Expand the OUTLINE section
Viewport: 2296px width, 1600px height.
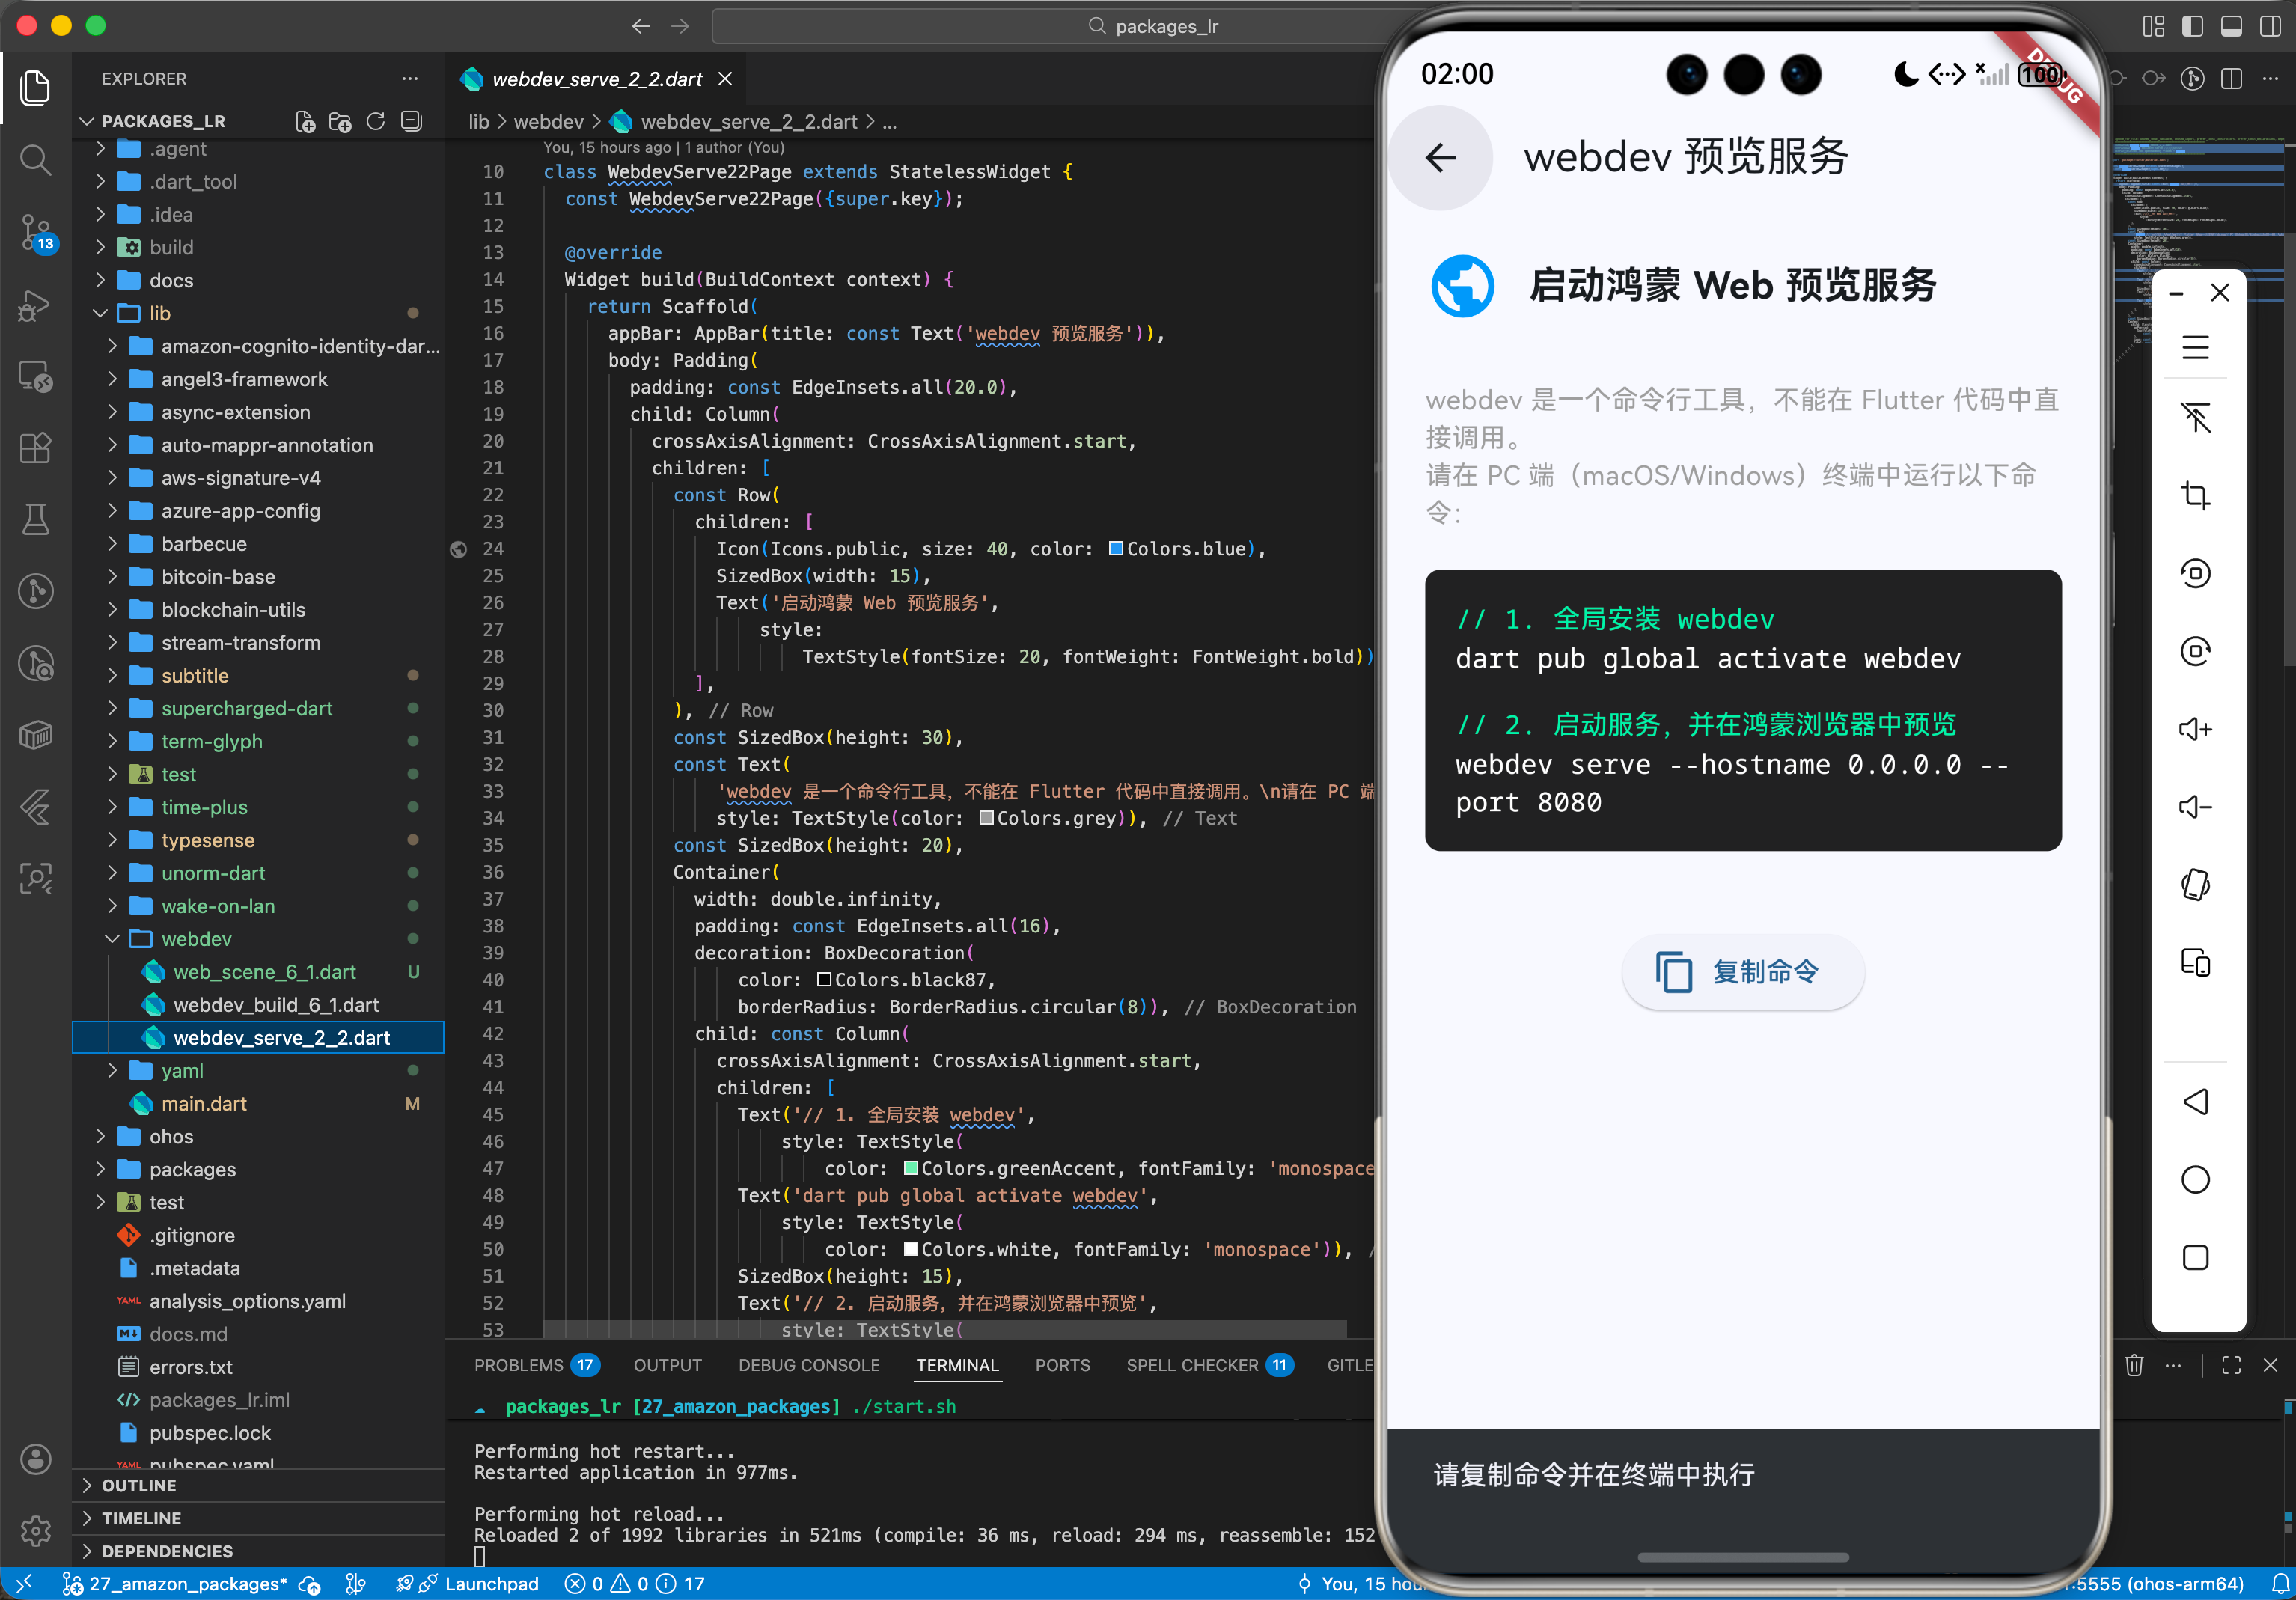(258, 1486)
